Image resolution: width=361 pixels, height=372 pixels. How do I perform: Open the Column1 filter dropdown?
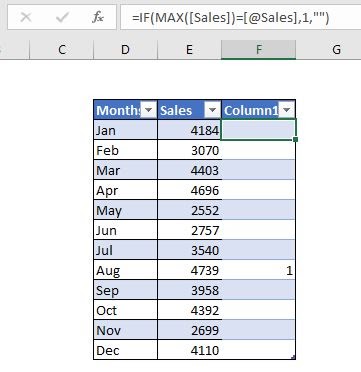point(286,110)
